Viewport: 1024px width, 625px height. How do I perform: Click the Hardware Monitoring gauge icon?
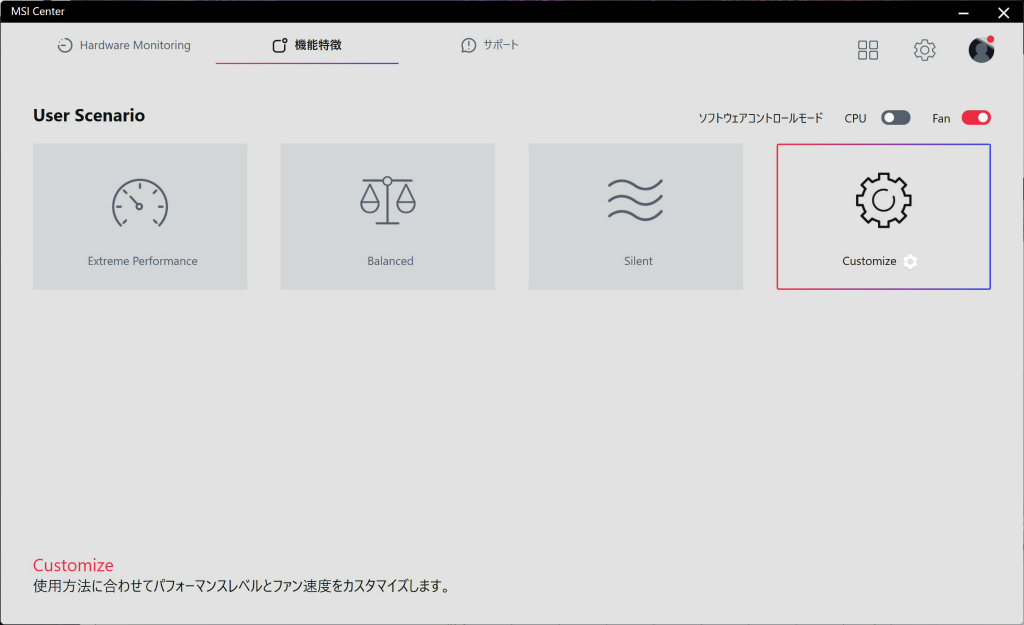[x=65, y=45]
